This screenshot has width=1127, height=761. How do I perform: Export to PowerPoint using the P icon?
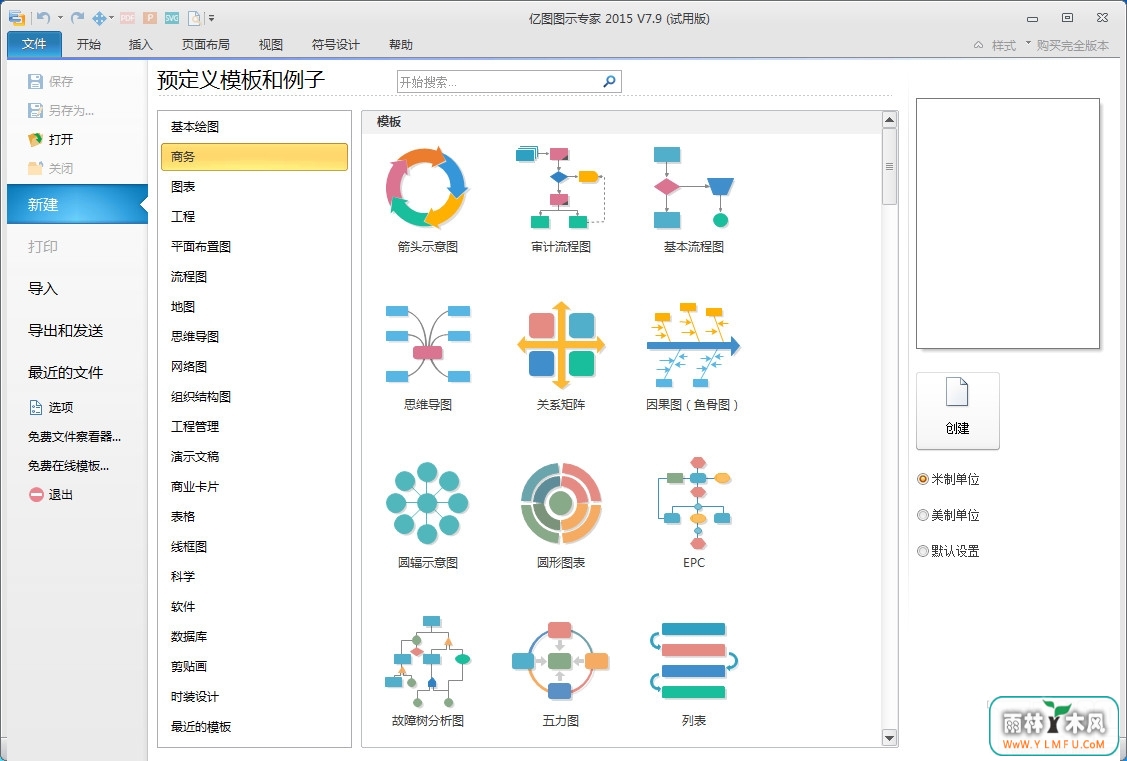tap(150, 18)
